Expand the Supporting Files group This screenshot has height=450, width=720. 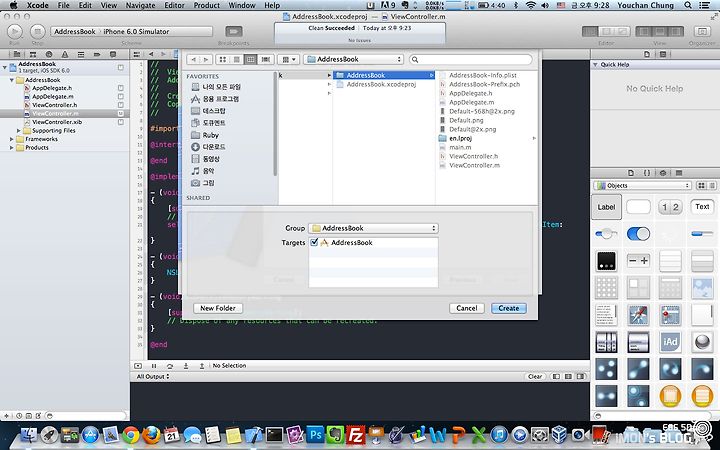click(x=19, y=131)
